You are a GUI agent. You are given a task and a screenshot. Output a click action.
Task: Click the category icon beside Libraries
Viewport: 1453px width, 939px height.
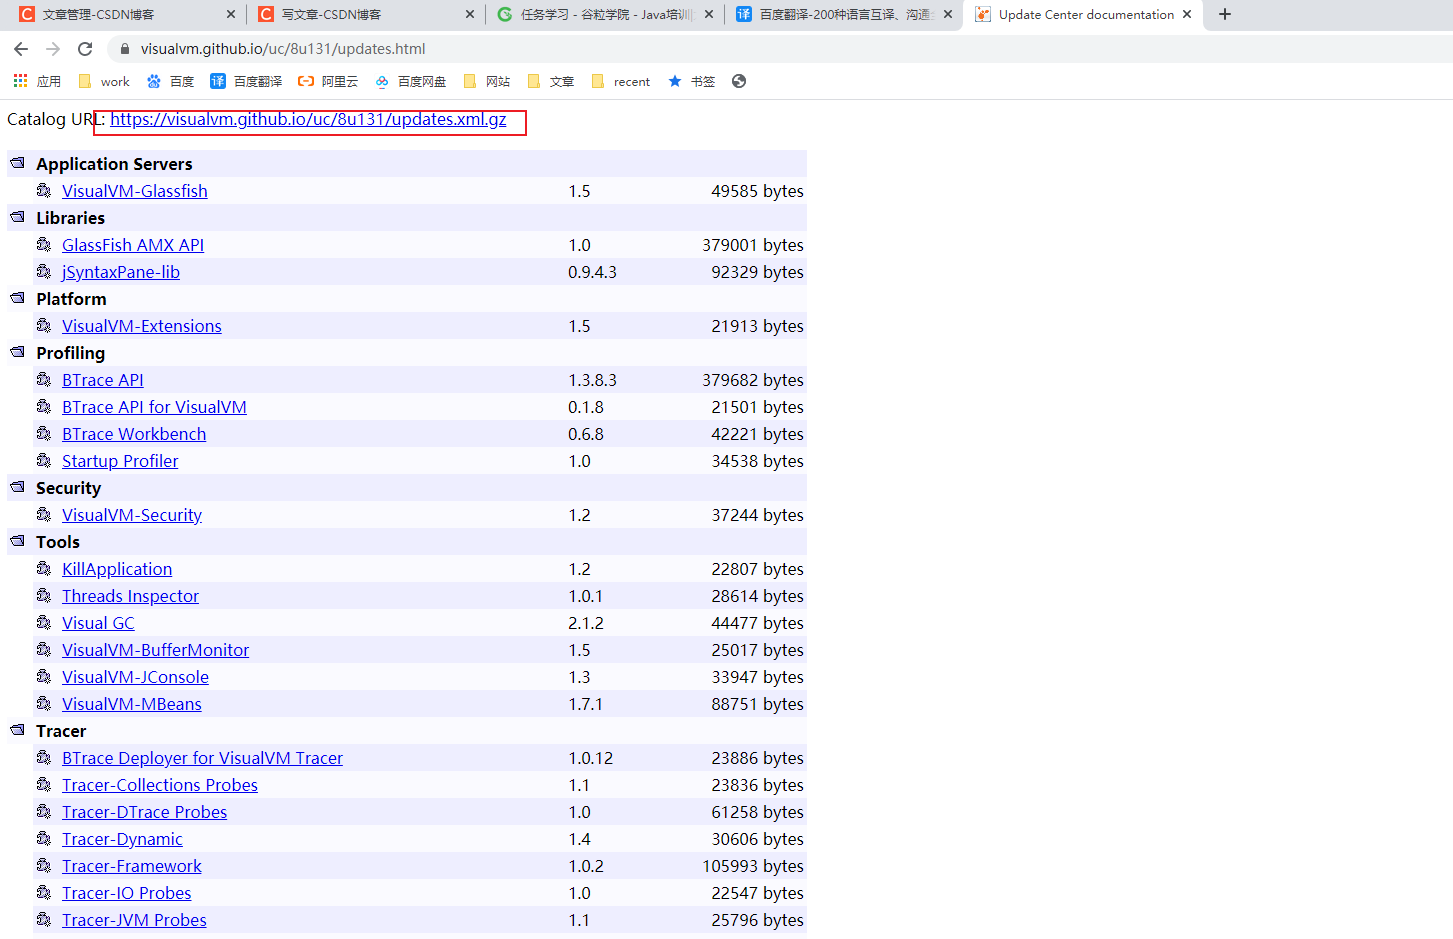17,216
